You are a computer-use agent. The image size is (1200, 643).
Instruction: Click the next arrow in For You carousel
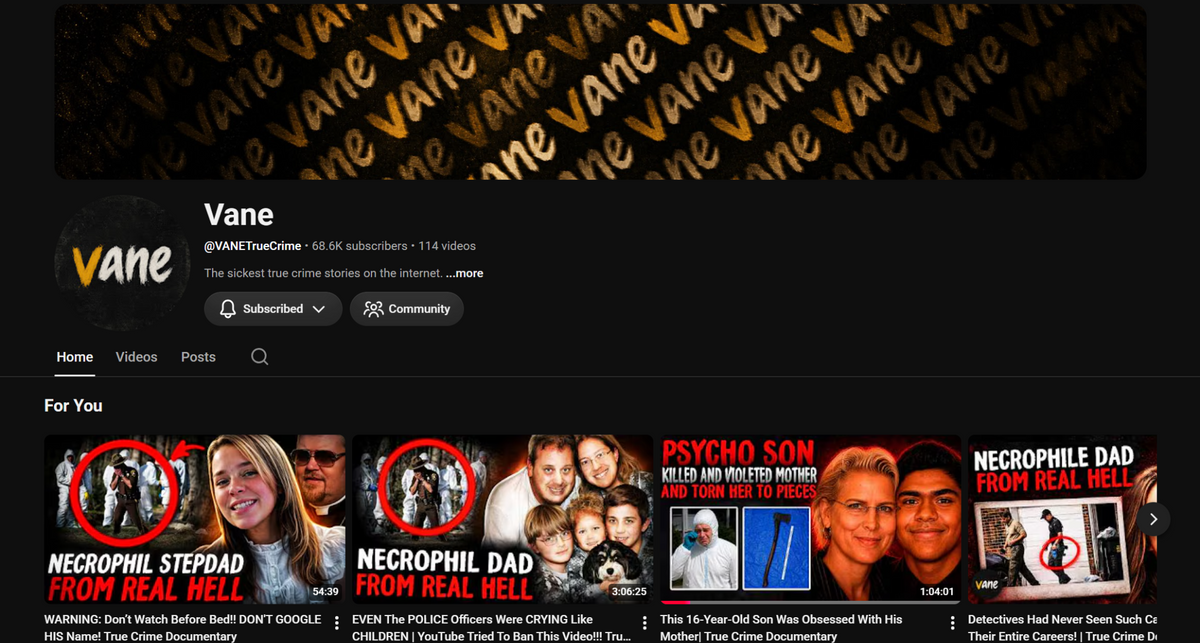tap(1153, 519)
